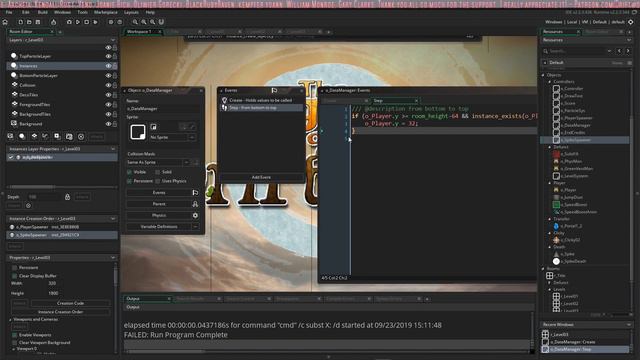
Task: Click the Debug toolbar icon
Action: point(69,22)
